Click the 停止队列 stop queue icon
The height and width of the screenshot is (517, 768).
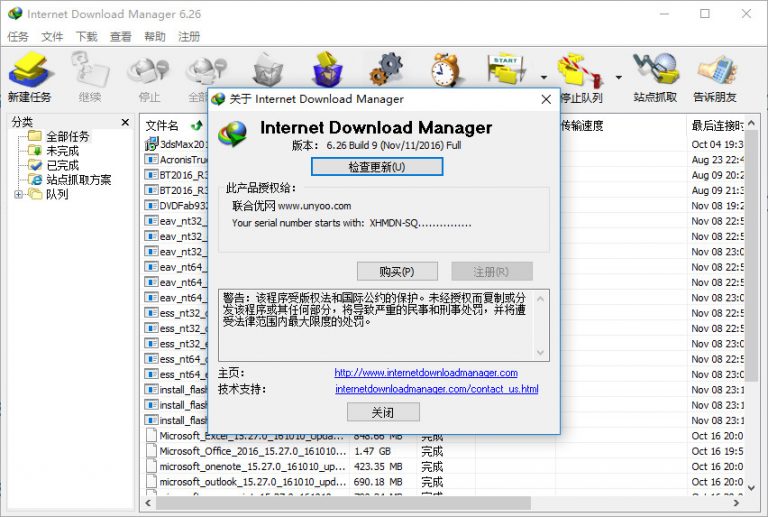580,77
